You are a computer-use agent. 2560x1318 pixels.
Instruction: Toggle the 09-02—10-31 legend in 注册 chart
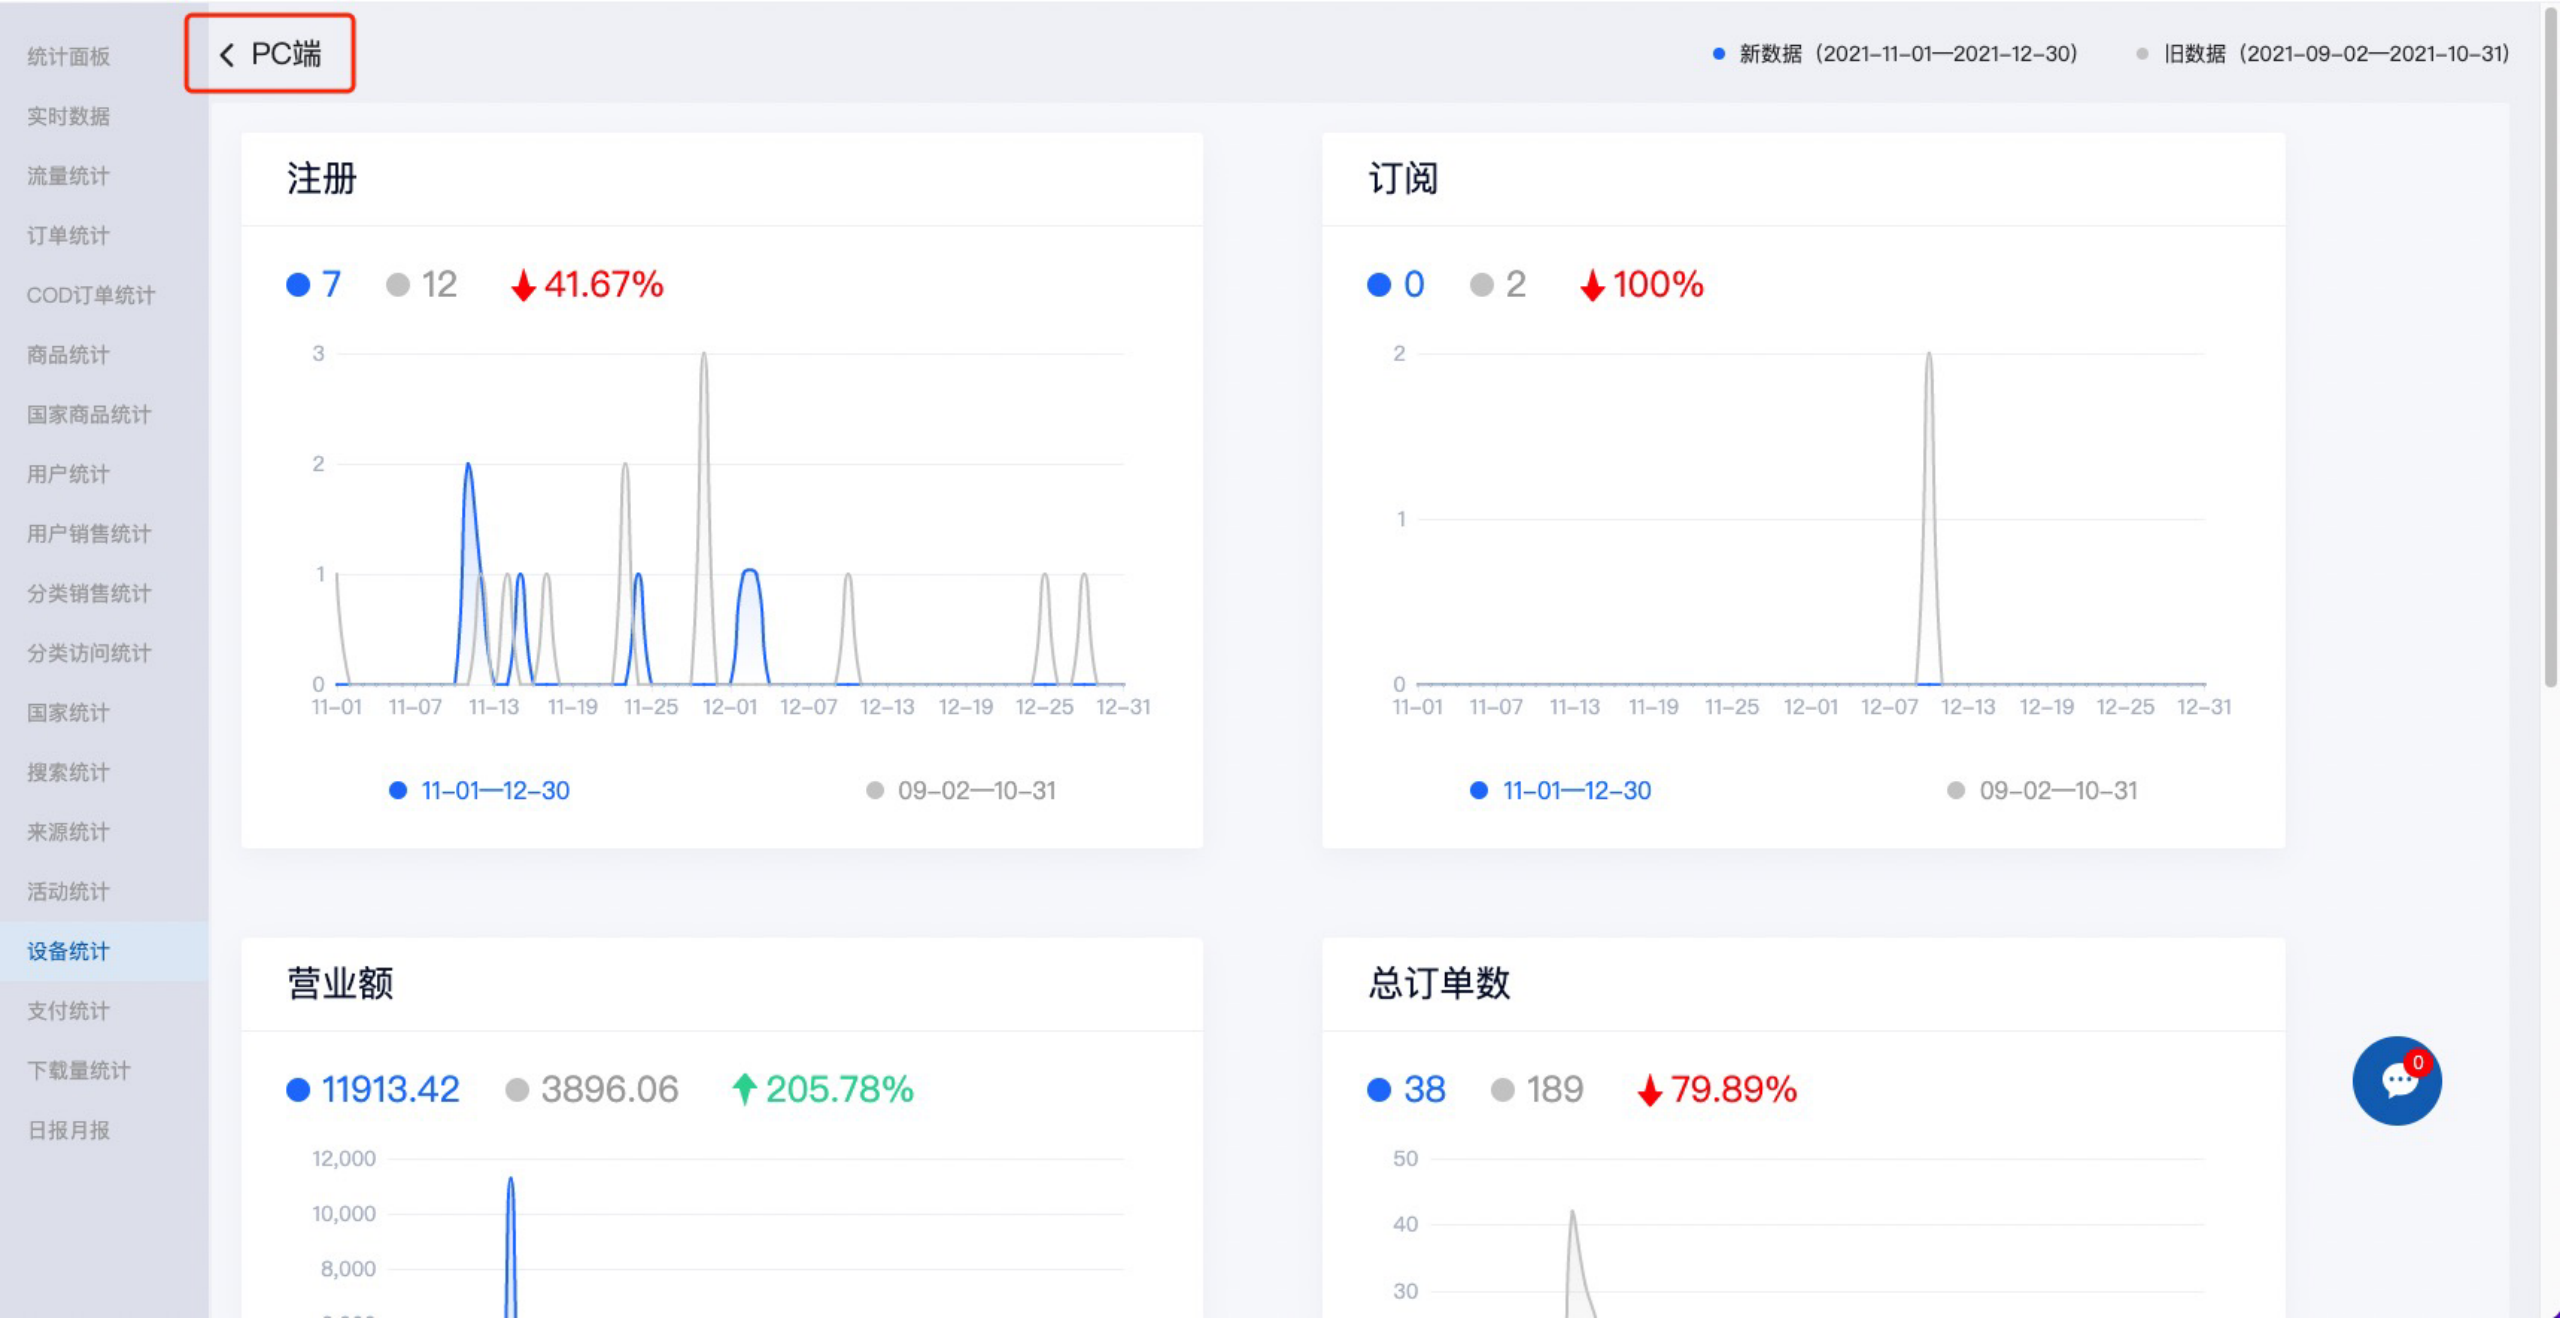[960, 791]
